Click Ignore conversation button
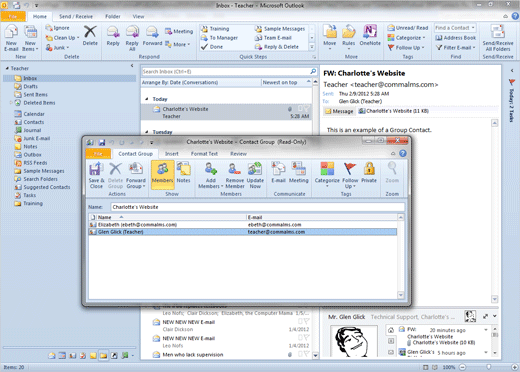Screen dimensions: 520x372 pos(58,28)
